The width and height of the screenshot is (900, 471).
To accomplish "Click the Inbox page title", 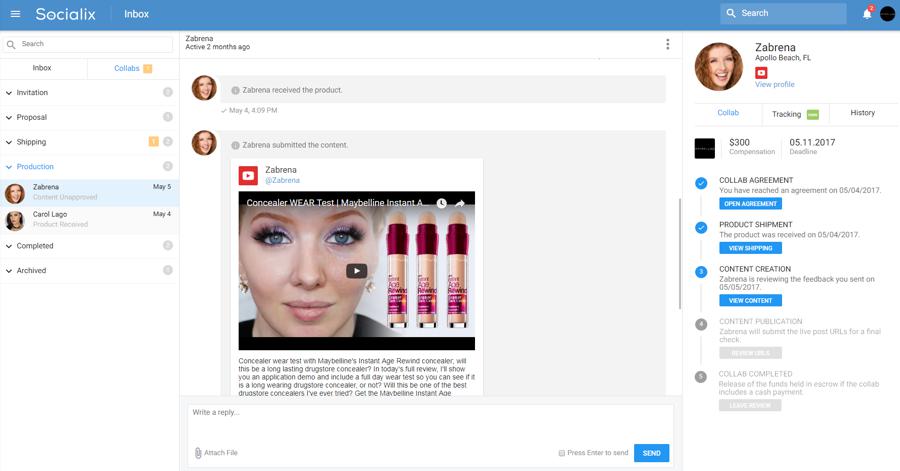I will click(137, 14).
